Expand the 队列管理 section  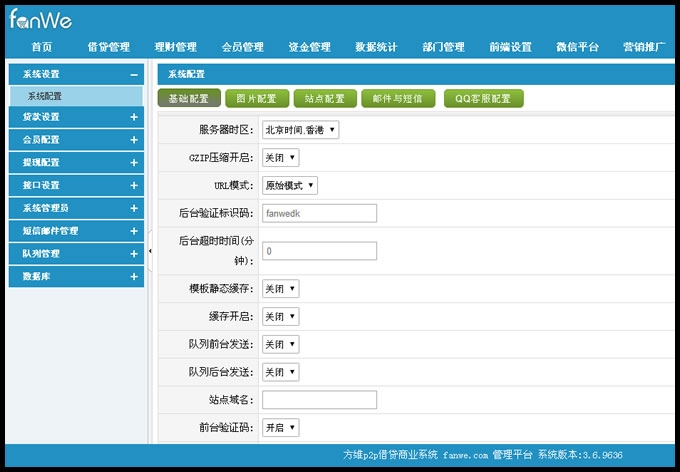(76, 254)
